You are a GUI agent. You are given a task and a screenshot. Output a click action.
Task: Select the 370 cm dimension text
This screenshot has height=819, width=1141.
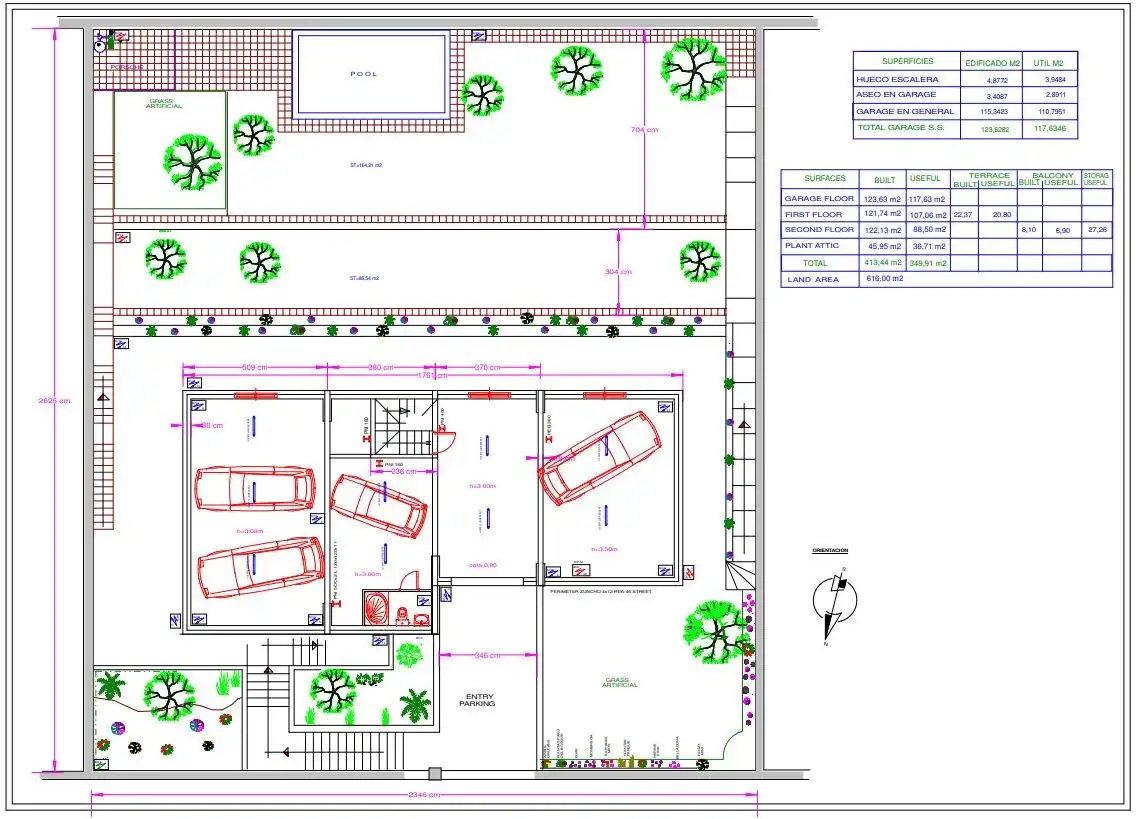(x=488, y=367)
